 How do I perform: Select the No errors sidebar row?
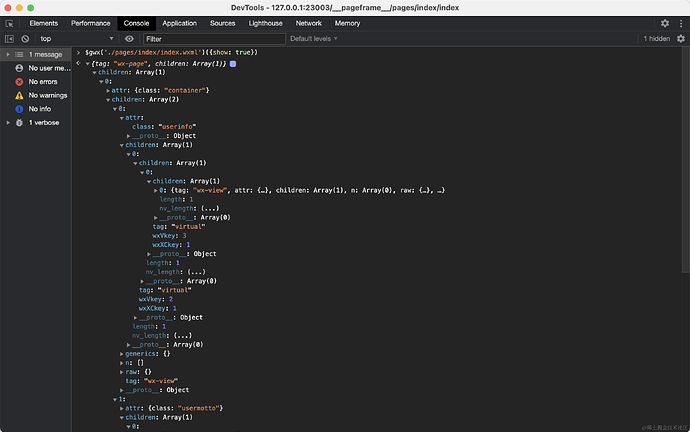[x=36, y=82]
